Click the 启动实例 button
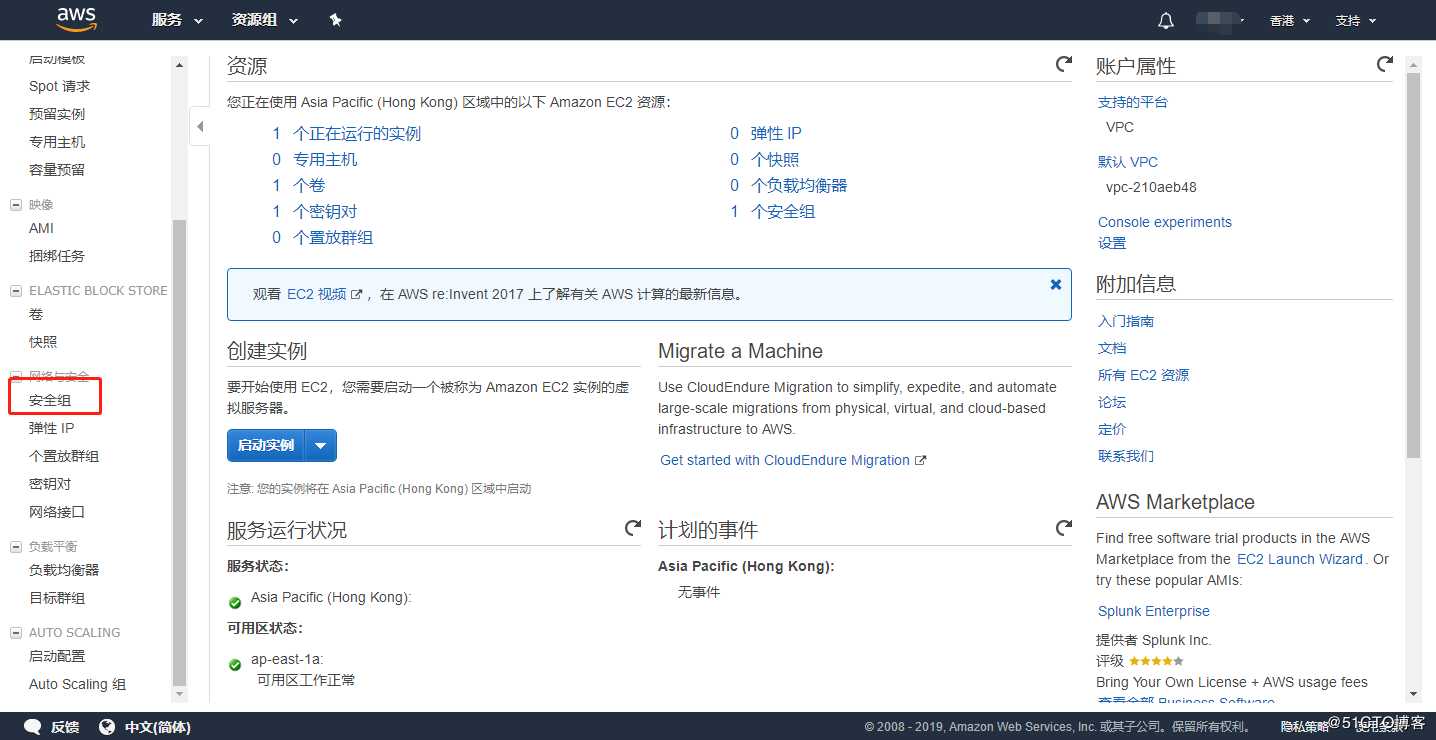1436x740 pixels. click(x=266, y=446)
